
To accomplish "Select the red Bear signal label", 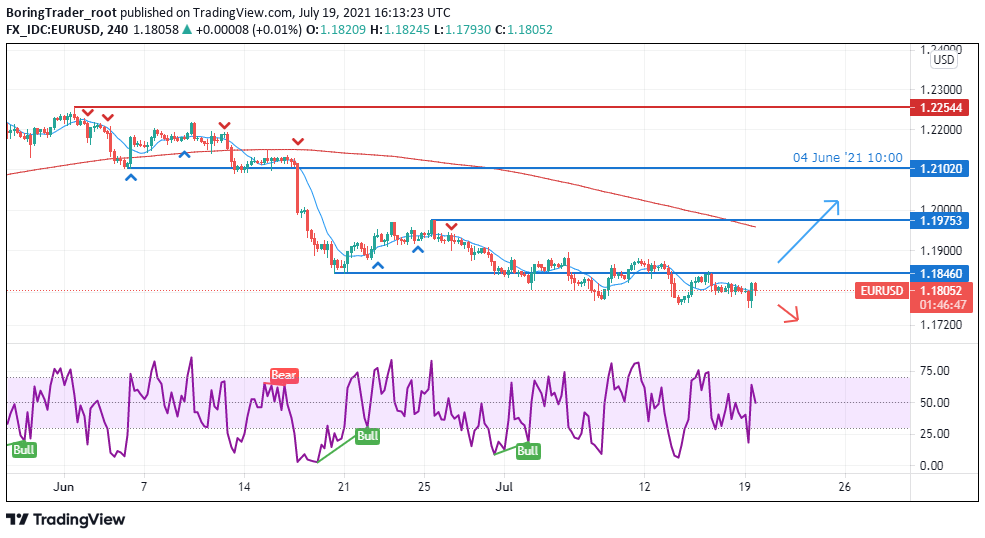I will [x=284, y=376].
